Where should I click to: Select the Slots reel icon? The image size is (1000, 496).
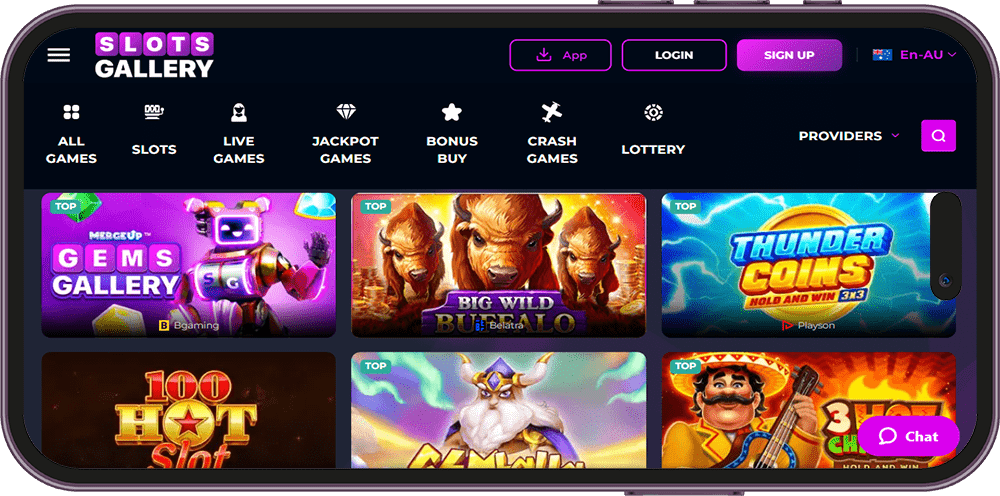[x=154, y=113]
